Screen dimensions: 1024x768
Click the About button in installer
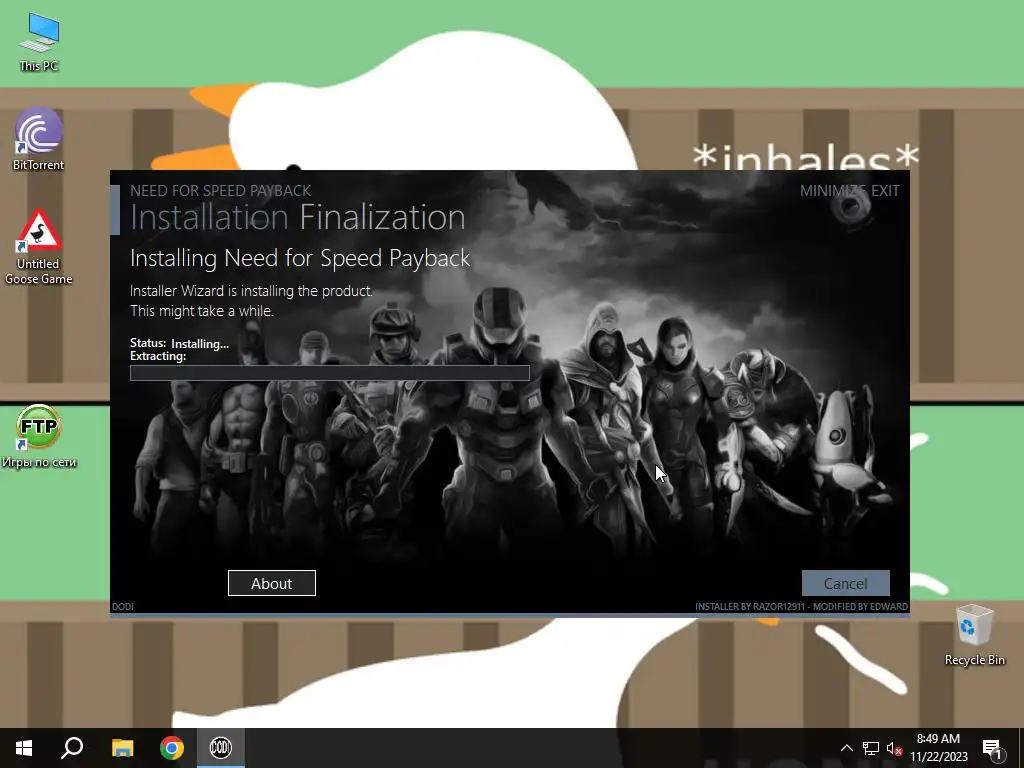pos(272,583)
